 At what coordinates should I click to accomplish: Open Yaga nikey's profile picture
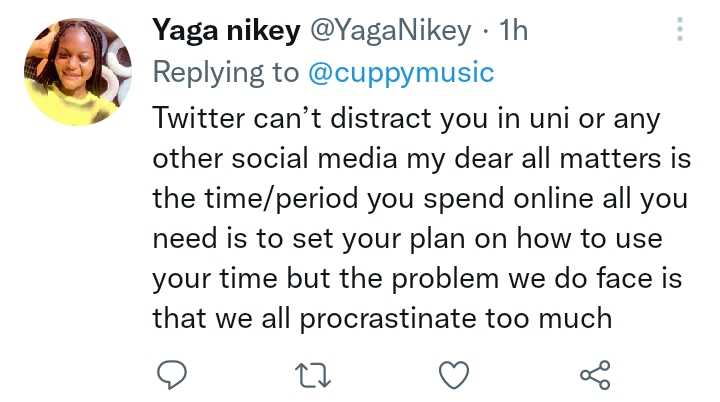pos(78,72)
